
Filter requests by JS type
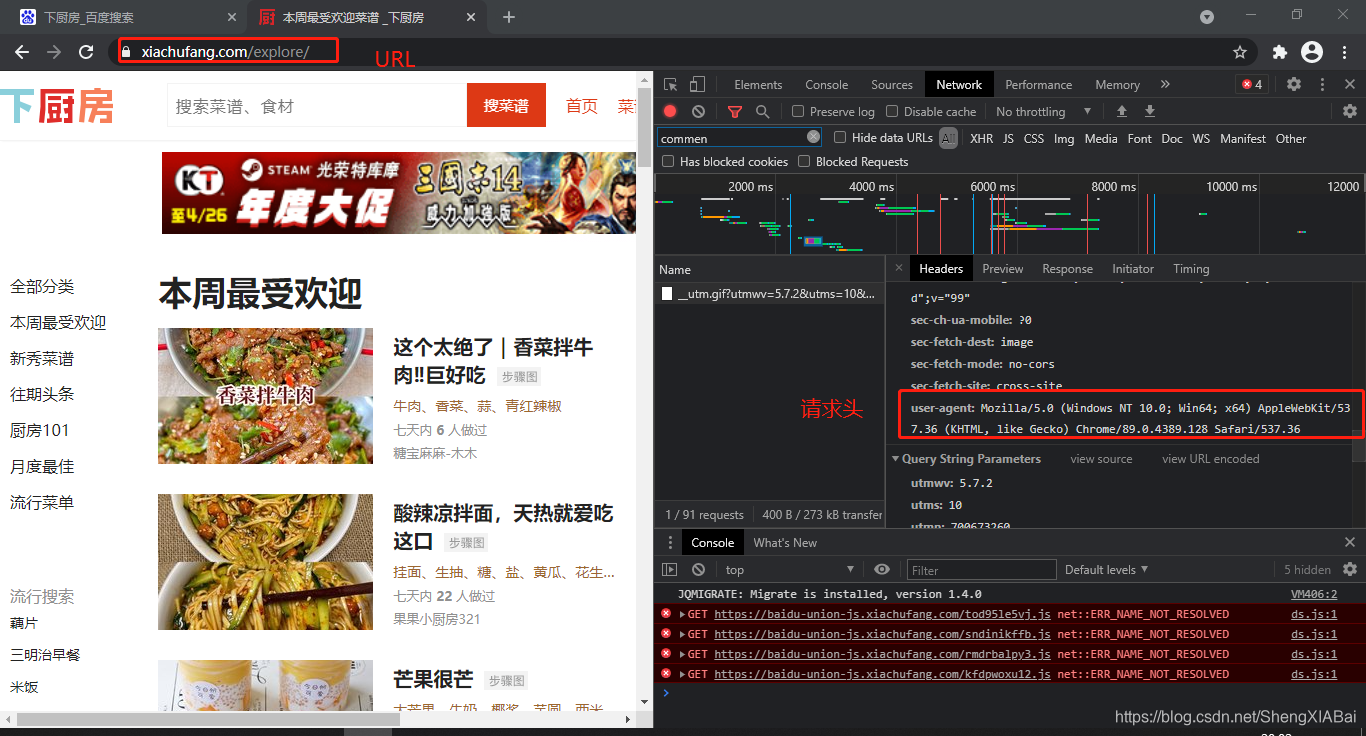click(x=1008, y=139)
